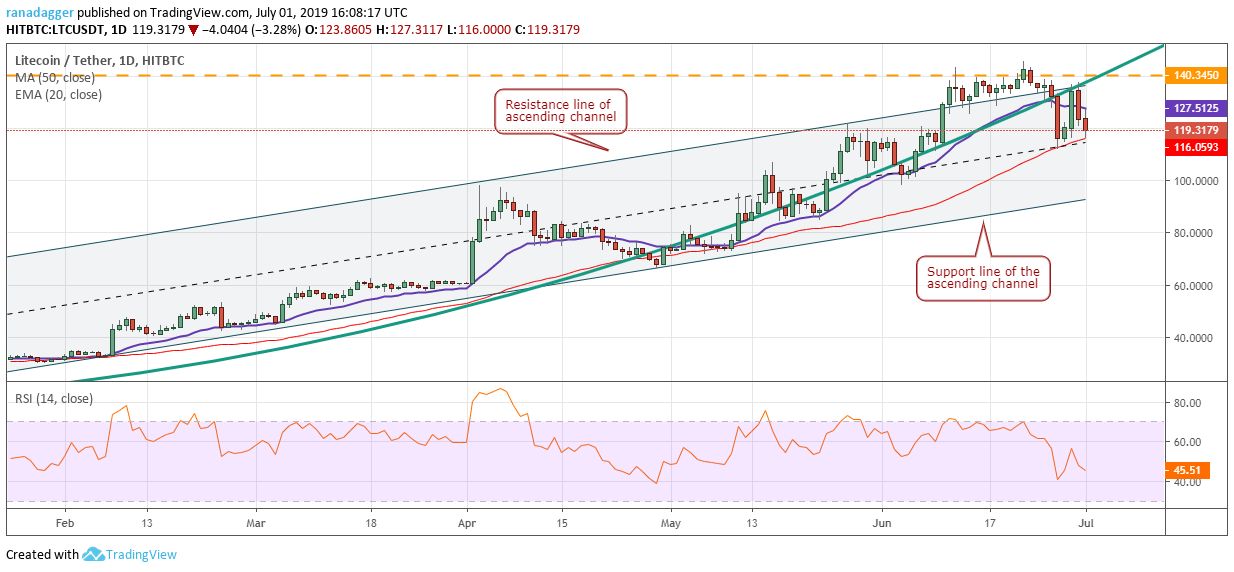The height and width of the screenshot is (572, 1234).
Task: Select the Support line annotation box
Action: pos(982,279)
